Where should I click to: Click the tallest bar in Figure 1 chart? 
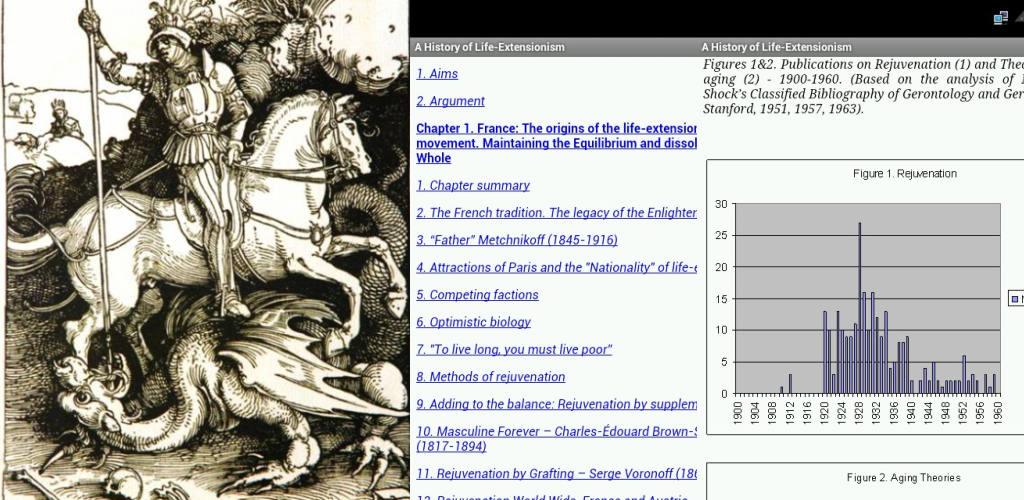(859, 308)
